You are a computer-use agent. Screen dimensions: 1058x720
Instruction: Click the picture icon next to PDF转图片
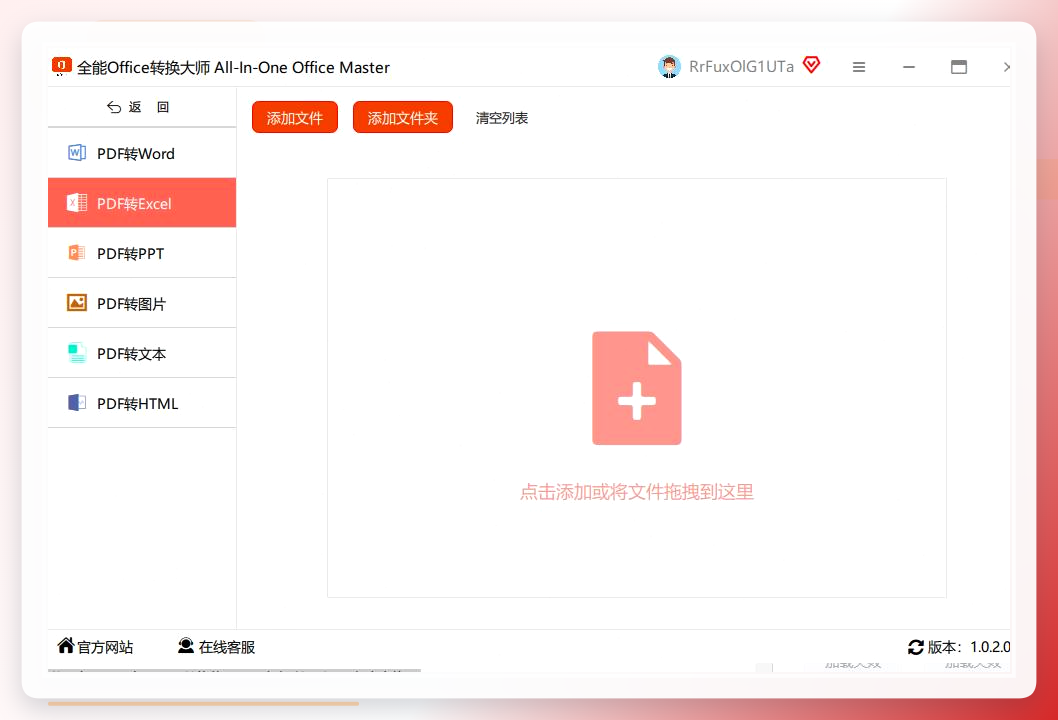pyautogui.click(x=77, y=302)
